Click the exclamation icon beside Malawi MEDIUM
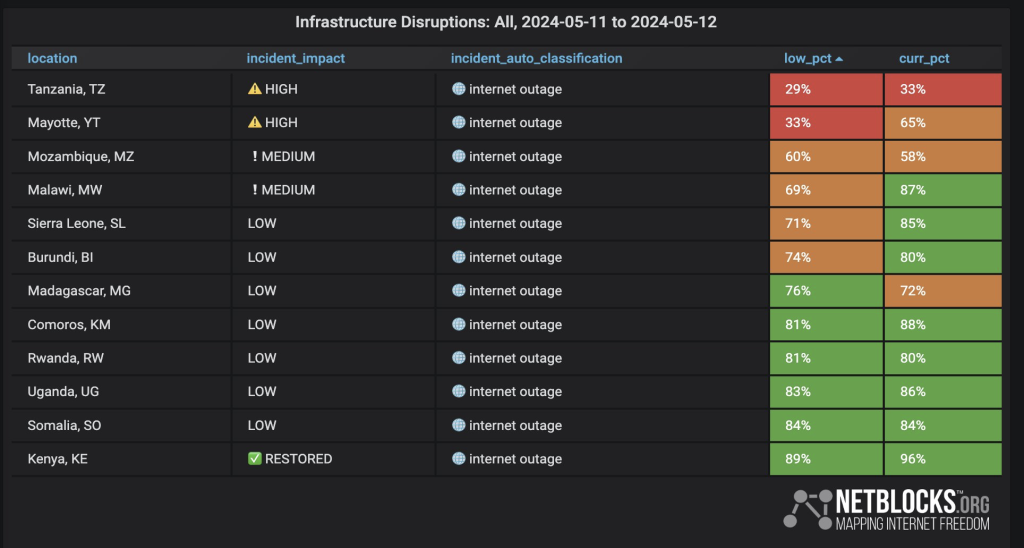1024x548 pixels. (255, 190)
